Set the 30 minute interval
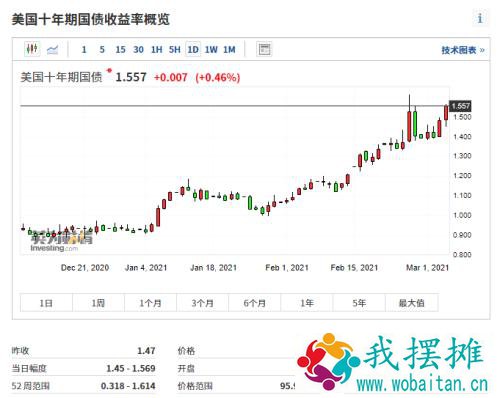 click(x=138, y=50)
